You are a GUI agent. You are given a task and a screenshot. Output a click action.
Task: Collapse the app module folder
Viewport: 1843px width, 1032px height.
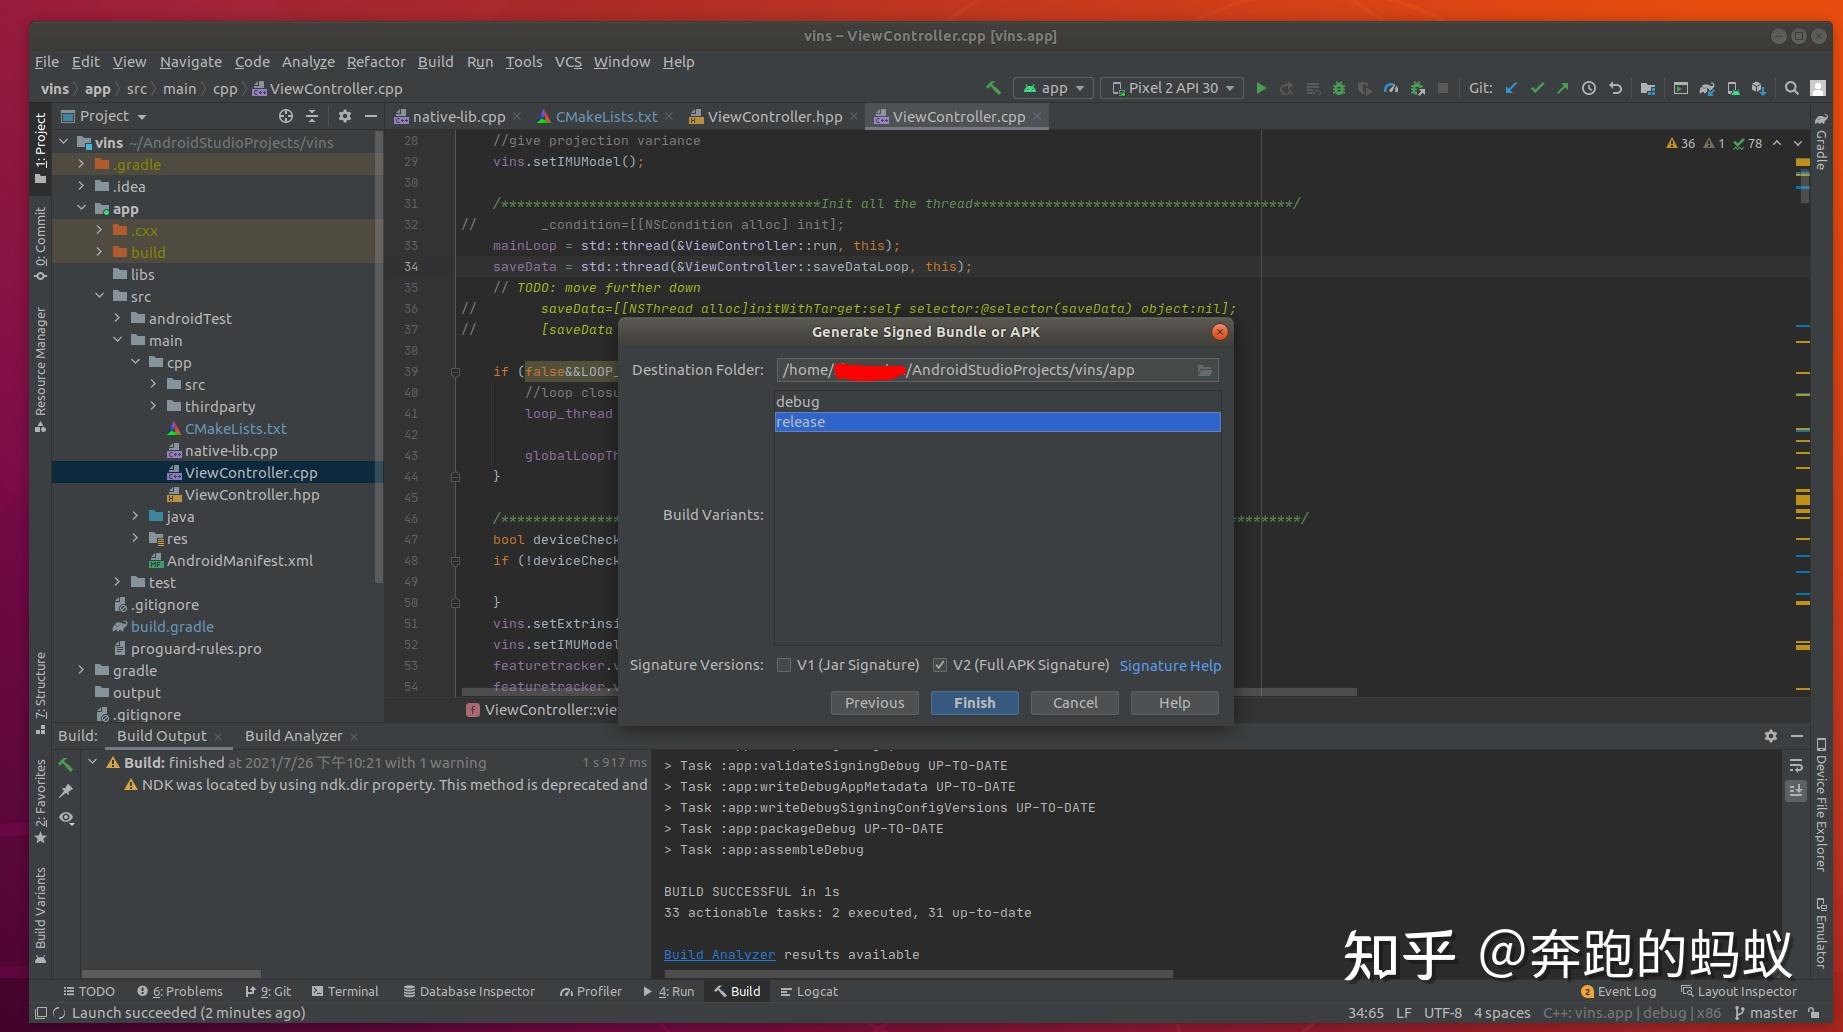point(81,208)
